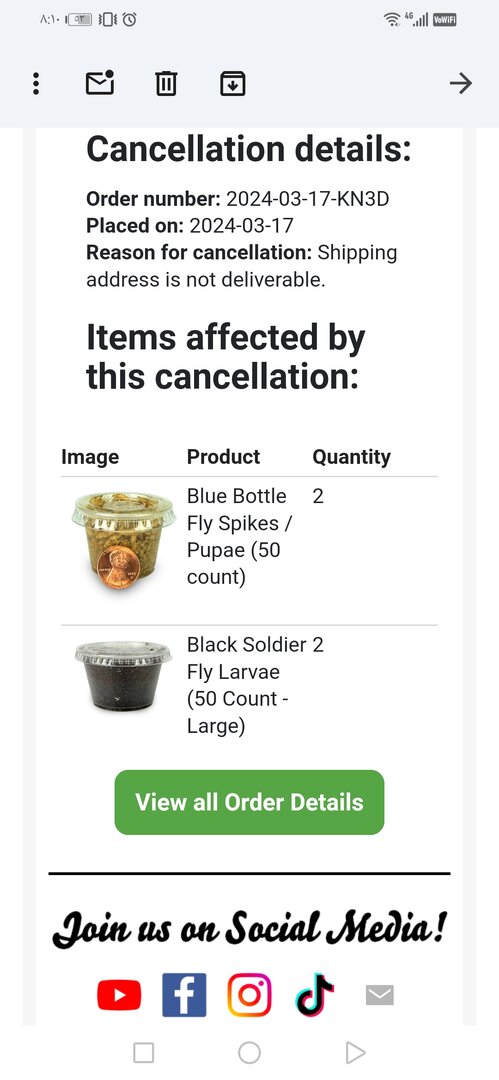Tap the Join us on Social Media heading

click(x=250, y=928)
